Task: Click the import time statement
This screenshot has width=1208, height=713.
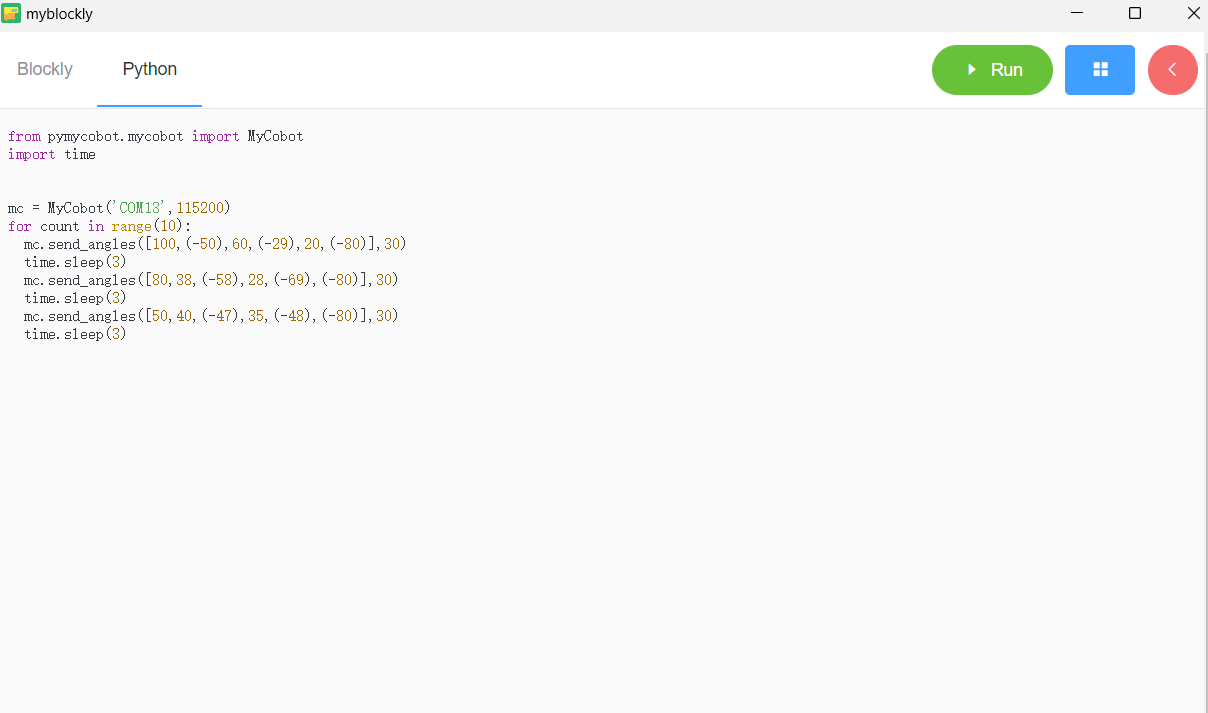Action: (52, 154)
